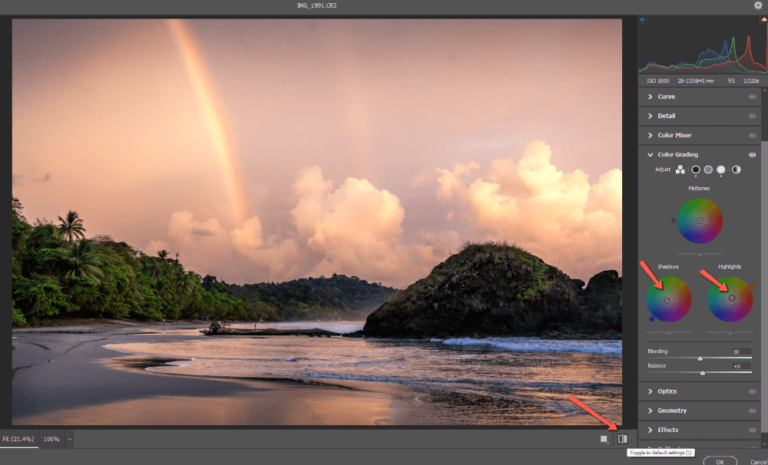The height and width of the screenshot is (465, 768).
Task: Click the 1/320s shutter readout
Action: (751, 81)
